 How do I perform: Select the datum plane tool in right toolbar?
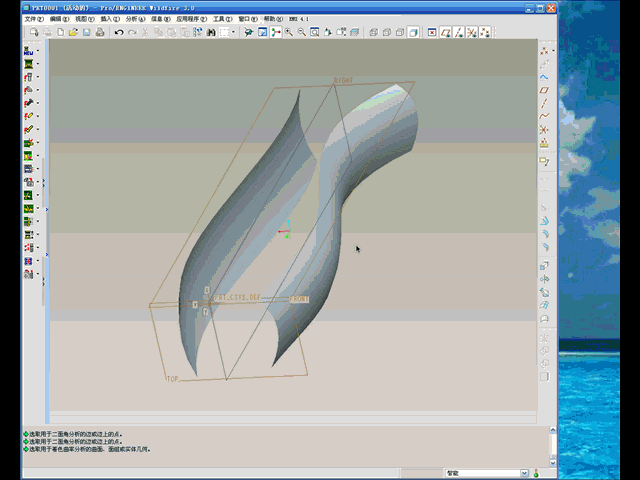(544, 89)
